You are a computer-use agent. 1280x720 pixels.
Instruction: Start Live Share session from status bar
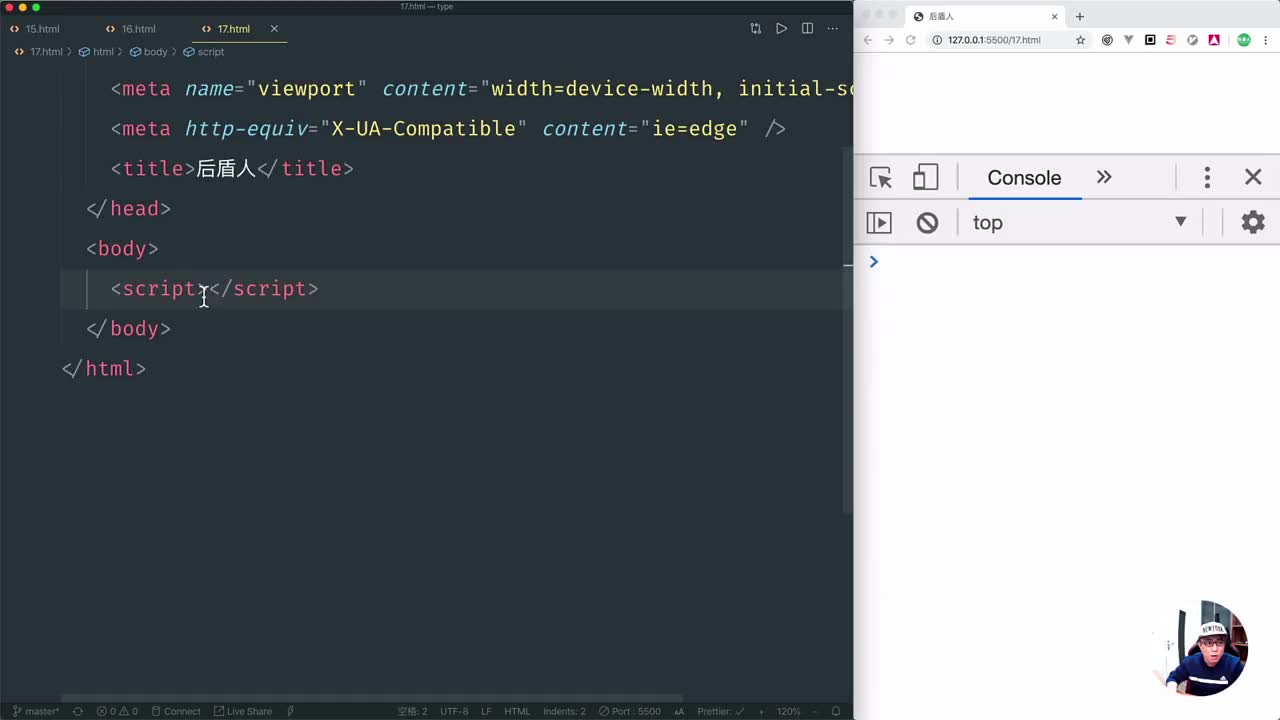(242, 712)
